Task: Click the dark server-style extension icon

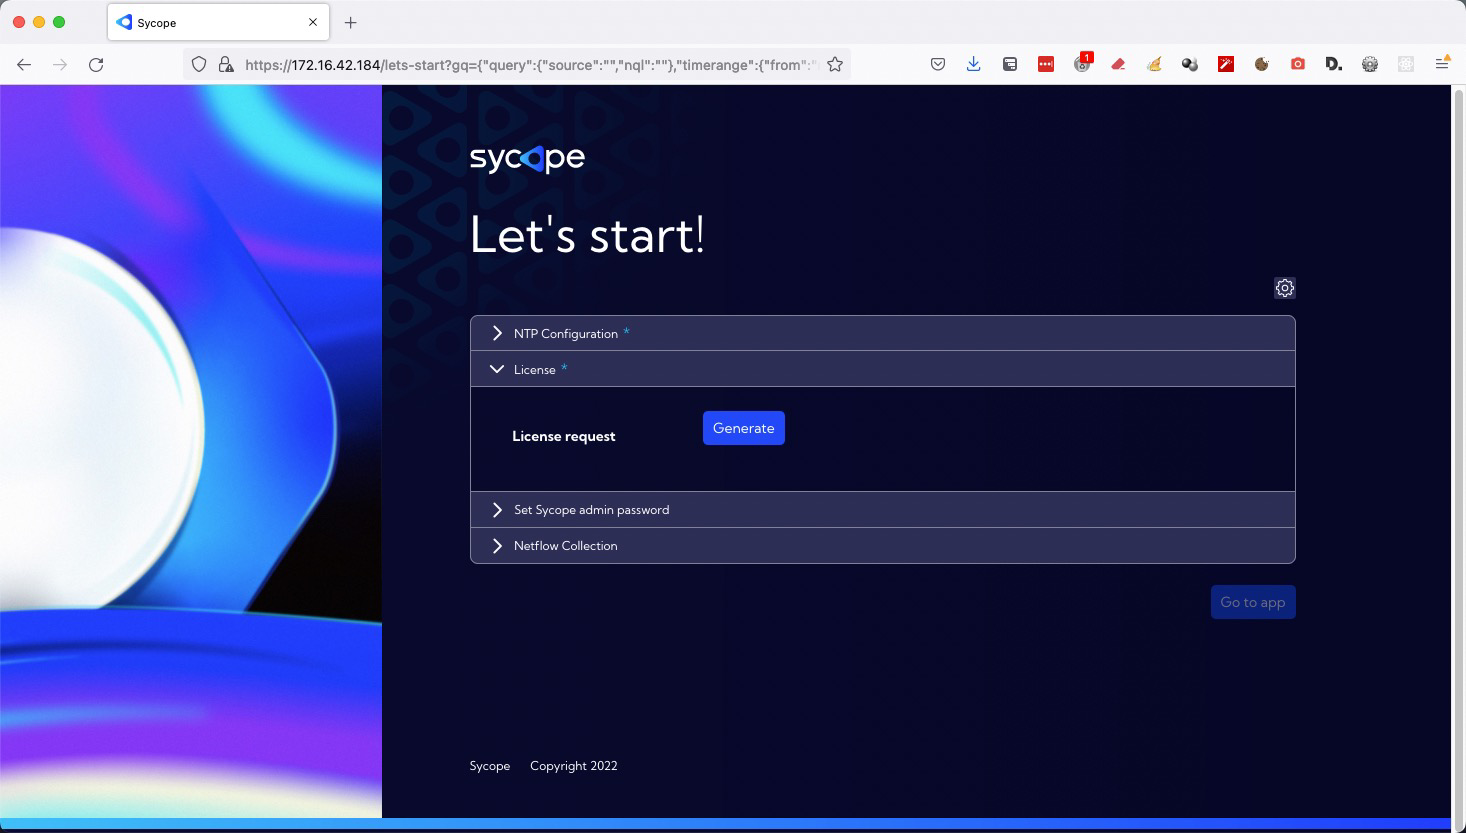Action: (x=1010, y=64)
